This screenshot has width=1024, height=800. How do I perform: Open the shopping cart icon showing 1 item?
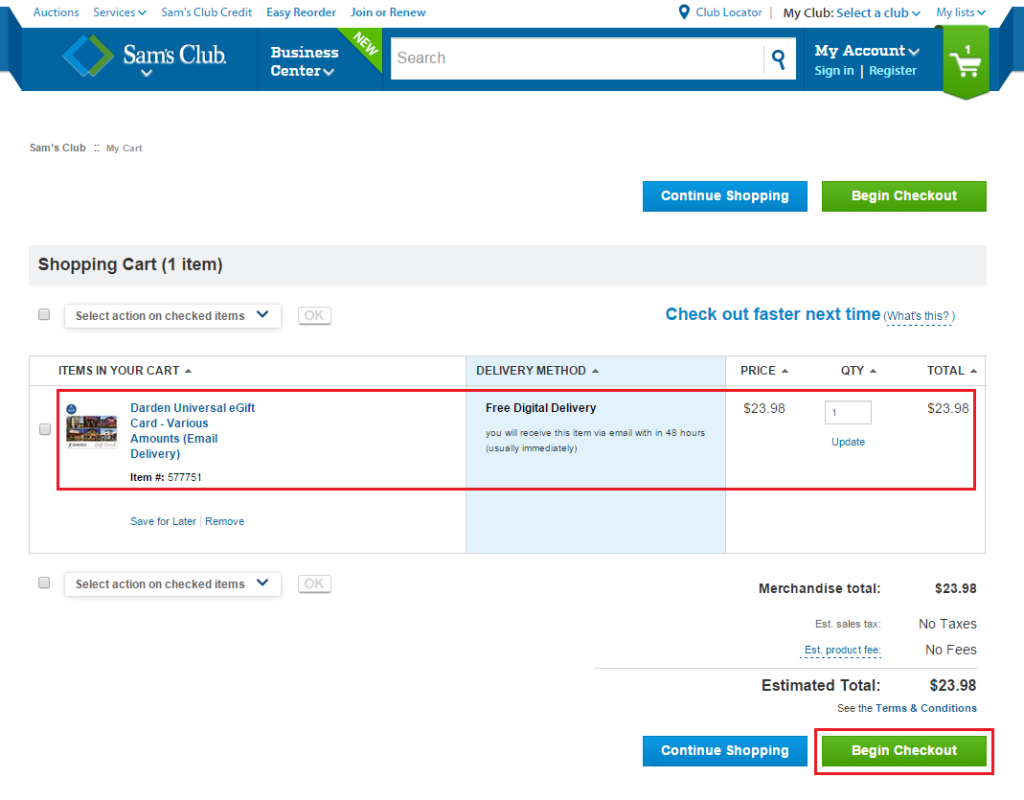point(964,62)
